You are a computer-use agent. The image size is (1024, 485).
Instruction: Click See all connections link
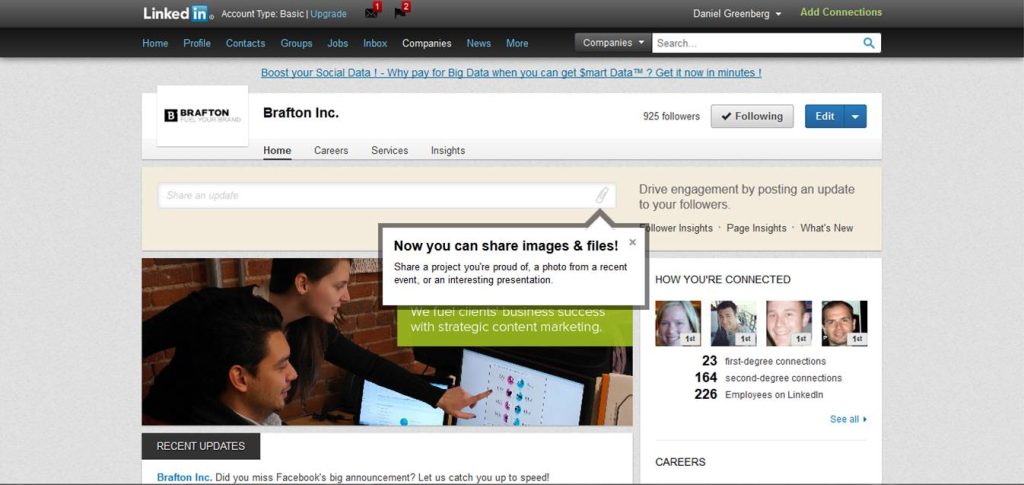pos(848,419)
